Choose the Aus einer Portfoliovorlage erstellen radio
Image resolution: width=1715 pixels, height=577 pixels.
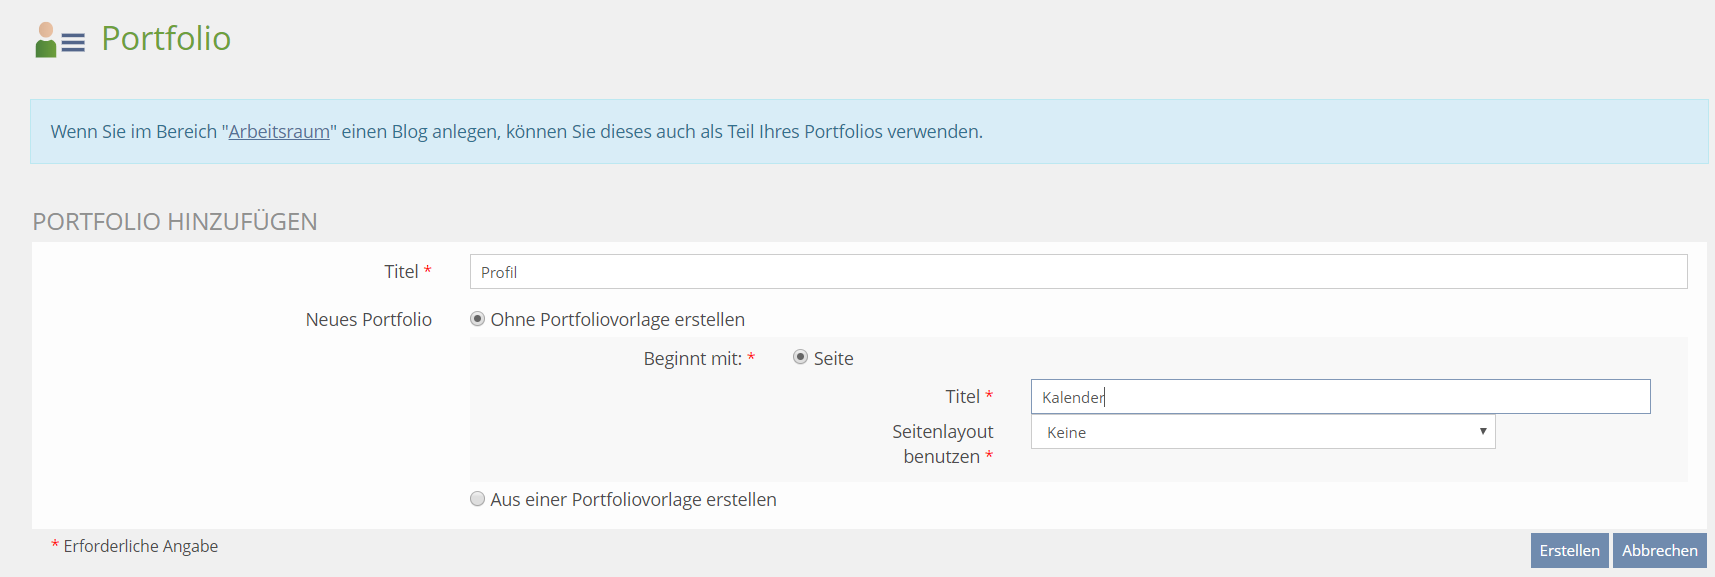[x=478, y=499]
